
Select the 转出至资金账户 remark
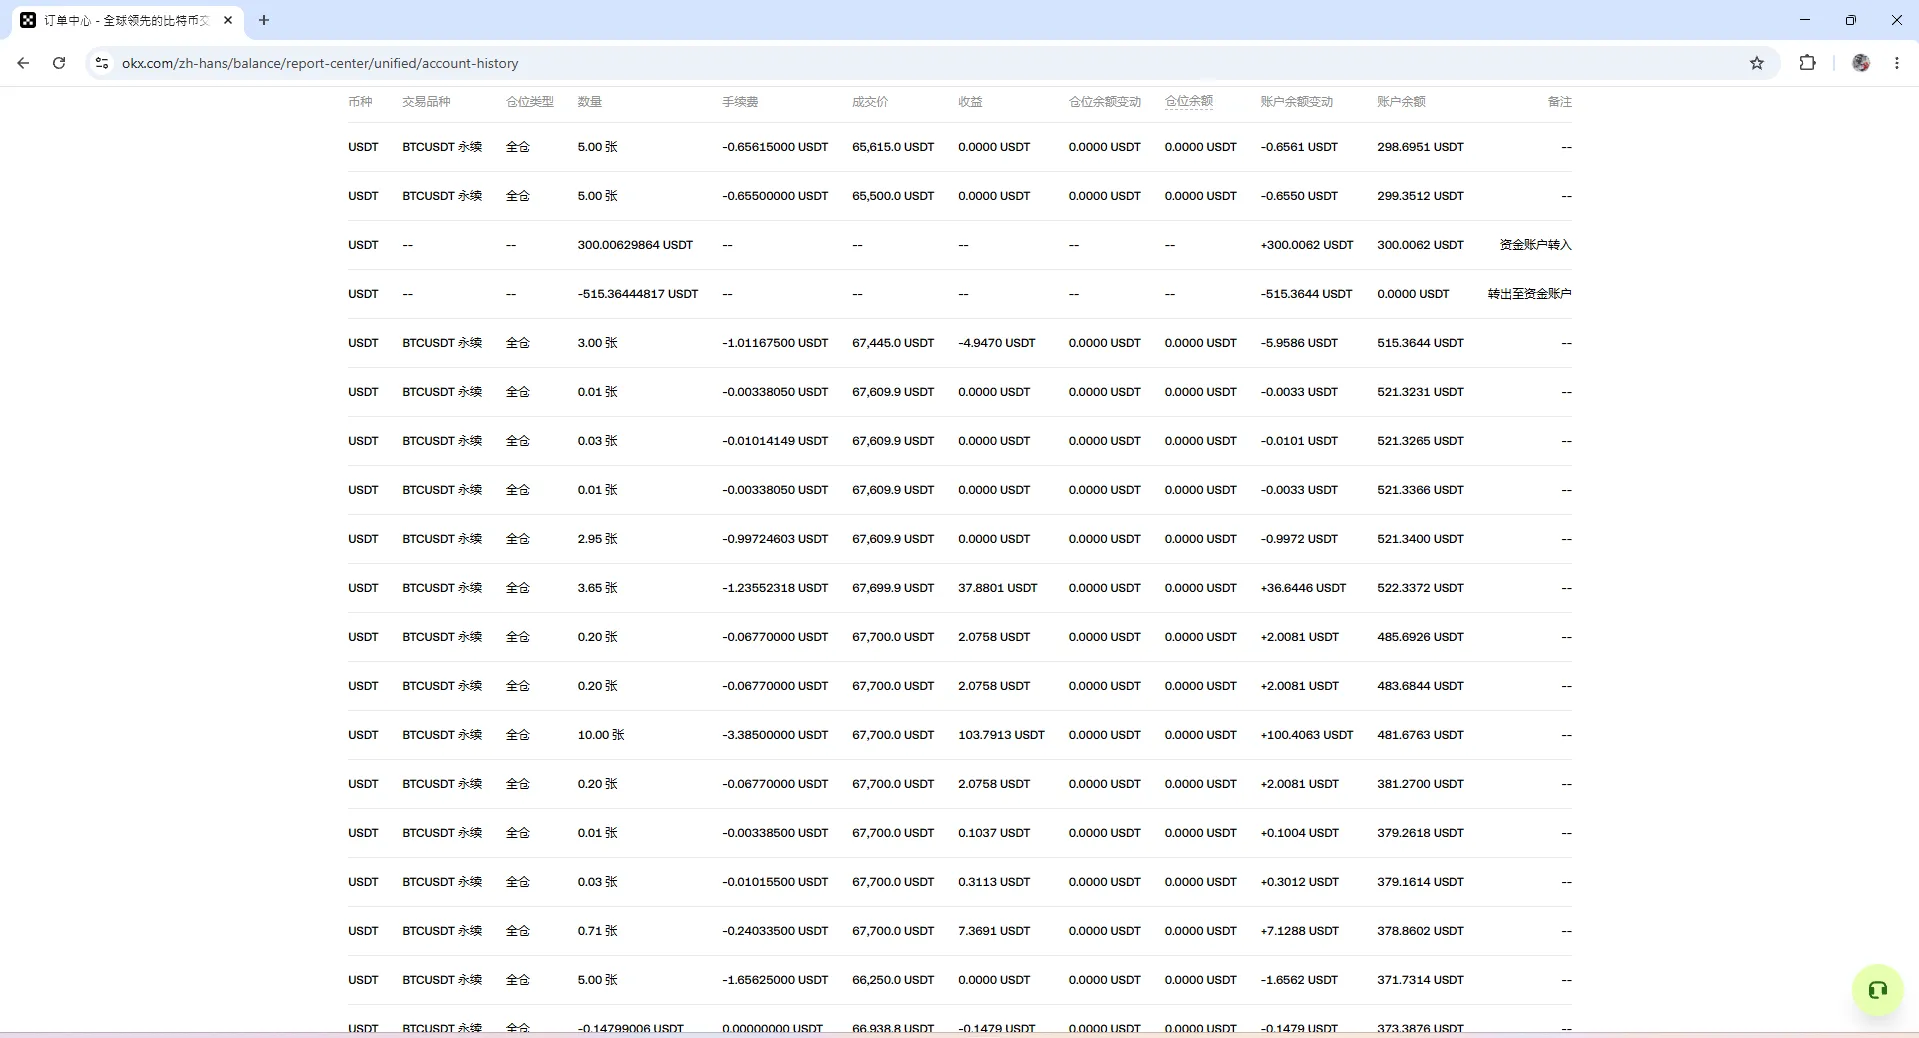point(1529,294)
